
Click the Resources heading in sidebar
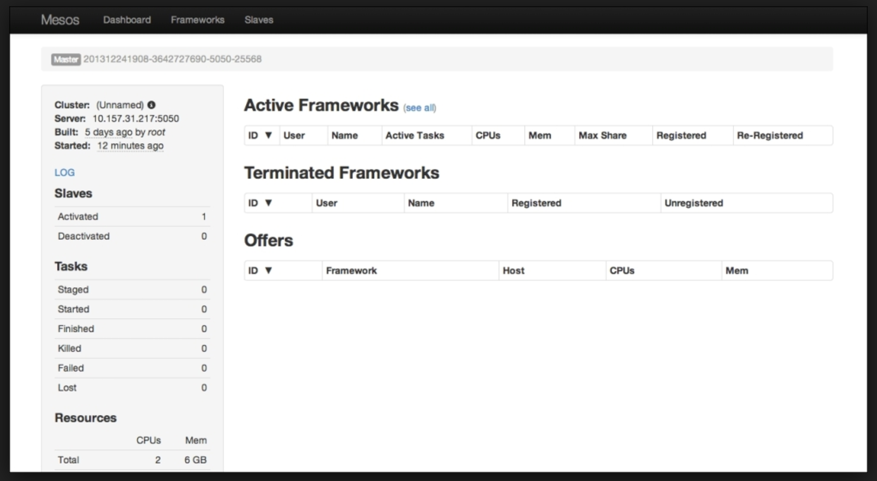[86, 418]
